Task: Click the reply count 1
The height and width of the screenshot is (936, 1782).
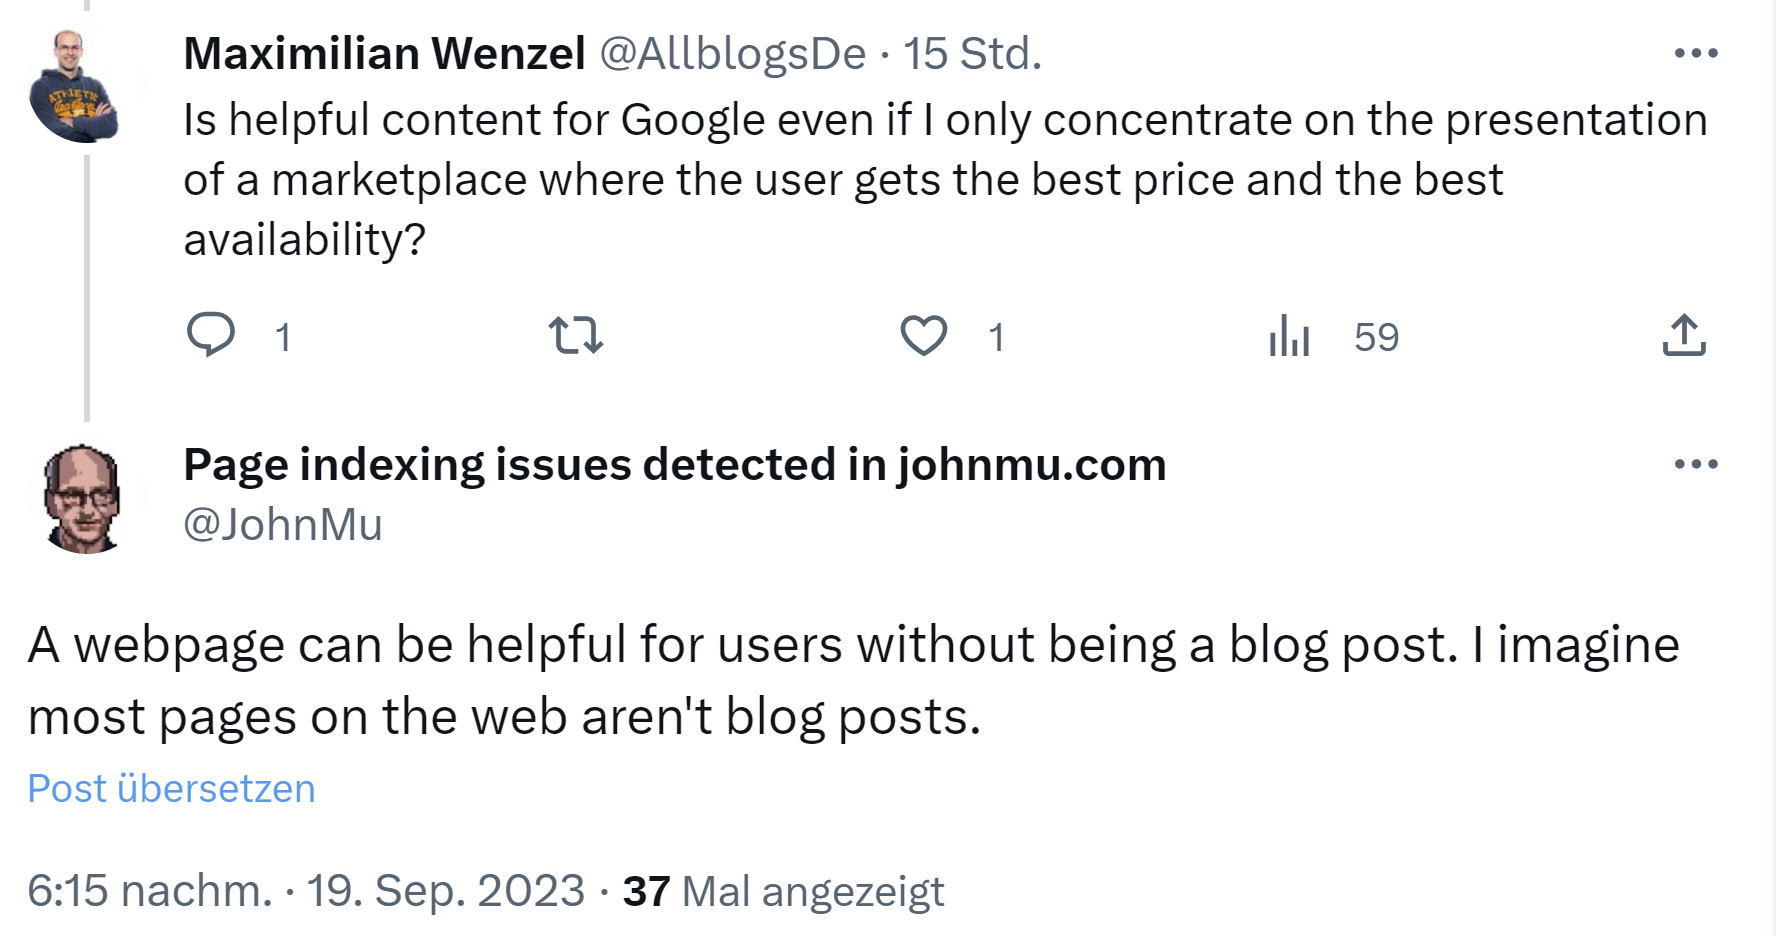Action: [283, 337]
